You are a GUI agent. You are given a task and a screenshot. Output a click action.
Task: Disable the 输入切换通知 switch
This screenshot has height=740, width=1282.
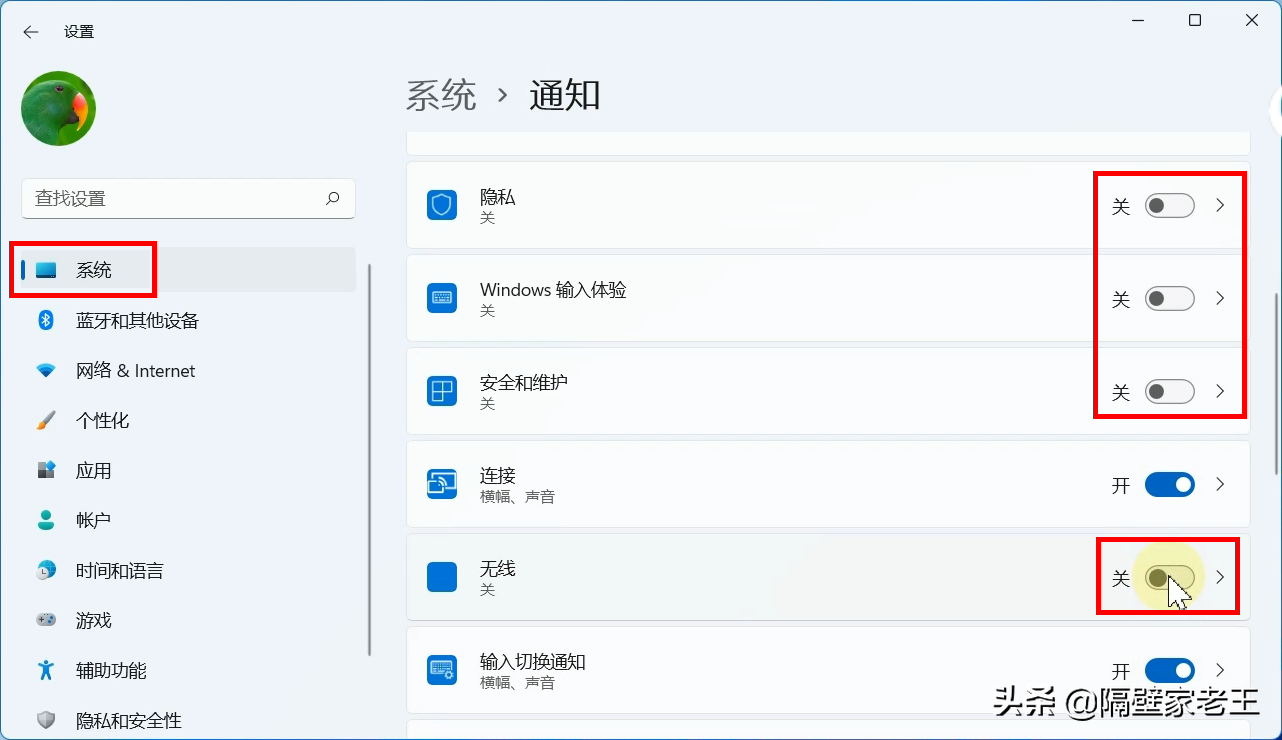(x=1169, y=670)
